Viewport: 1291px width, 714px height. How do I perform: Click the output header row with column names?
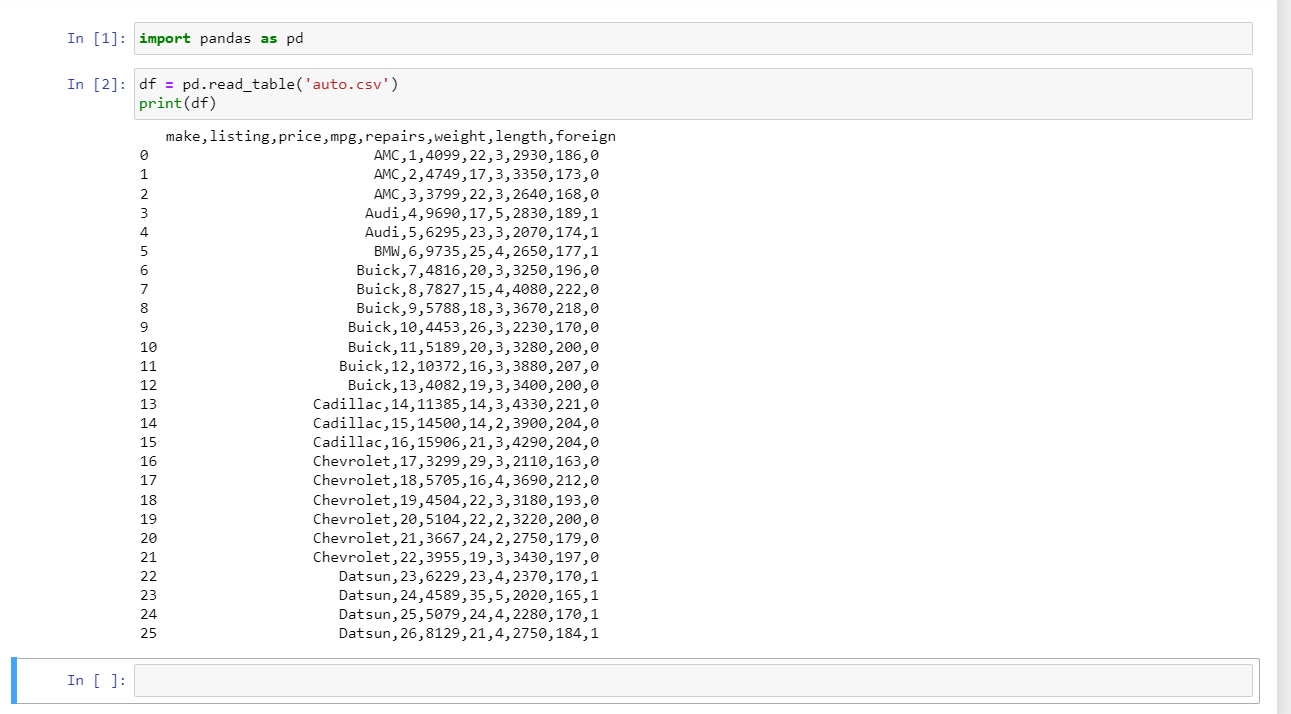[x=389, y=136]
